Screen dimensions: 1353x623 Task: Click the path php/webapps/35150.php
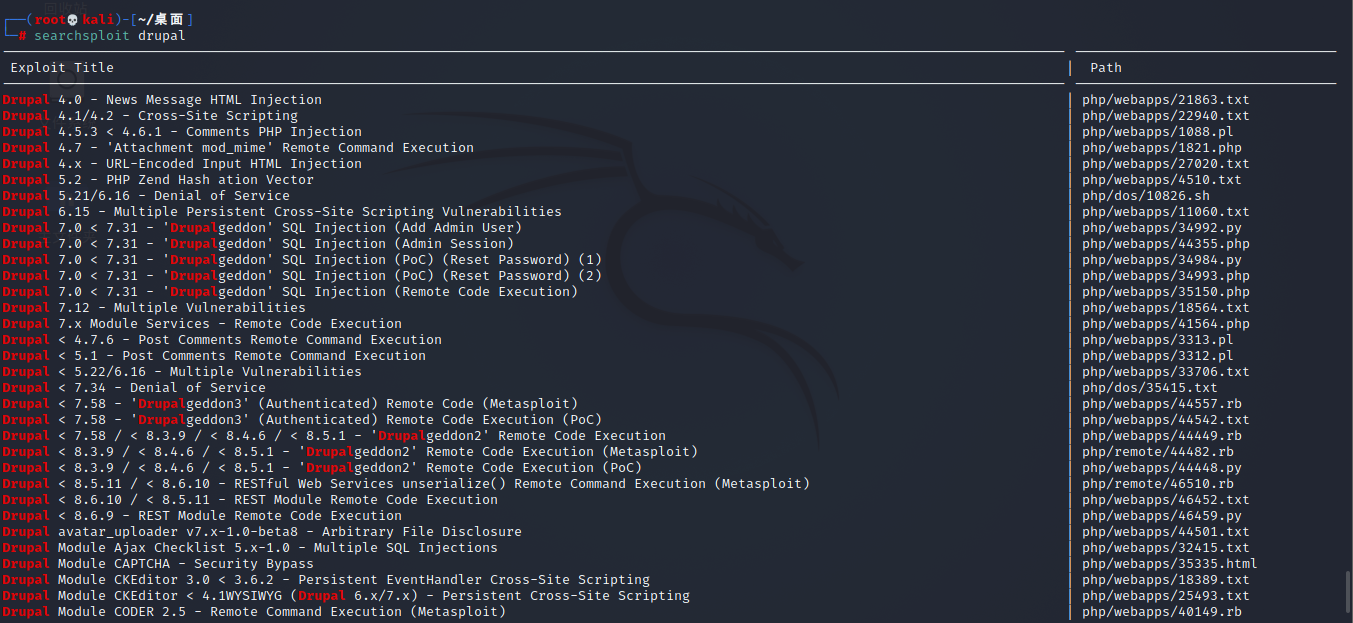tap(1166, 292)
